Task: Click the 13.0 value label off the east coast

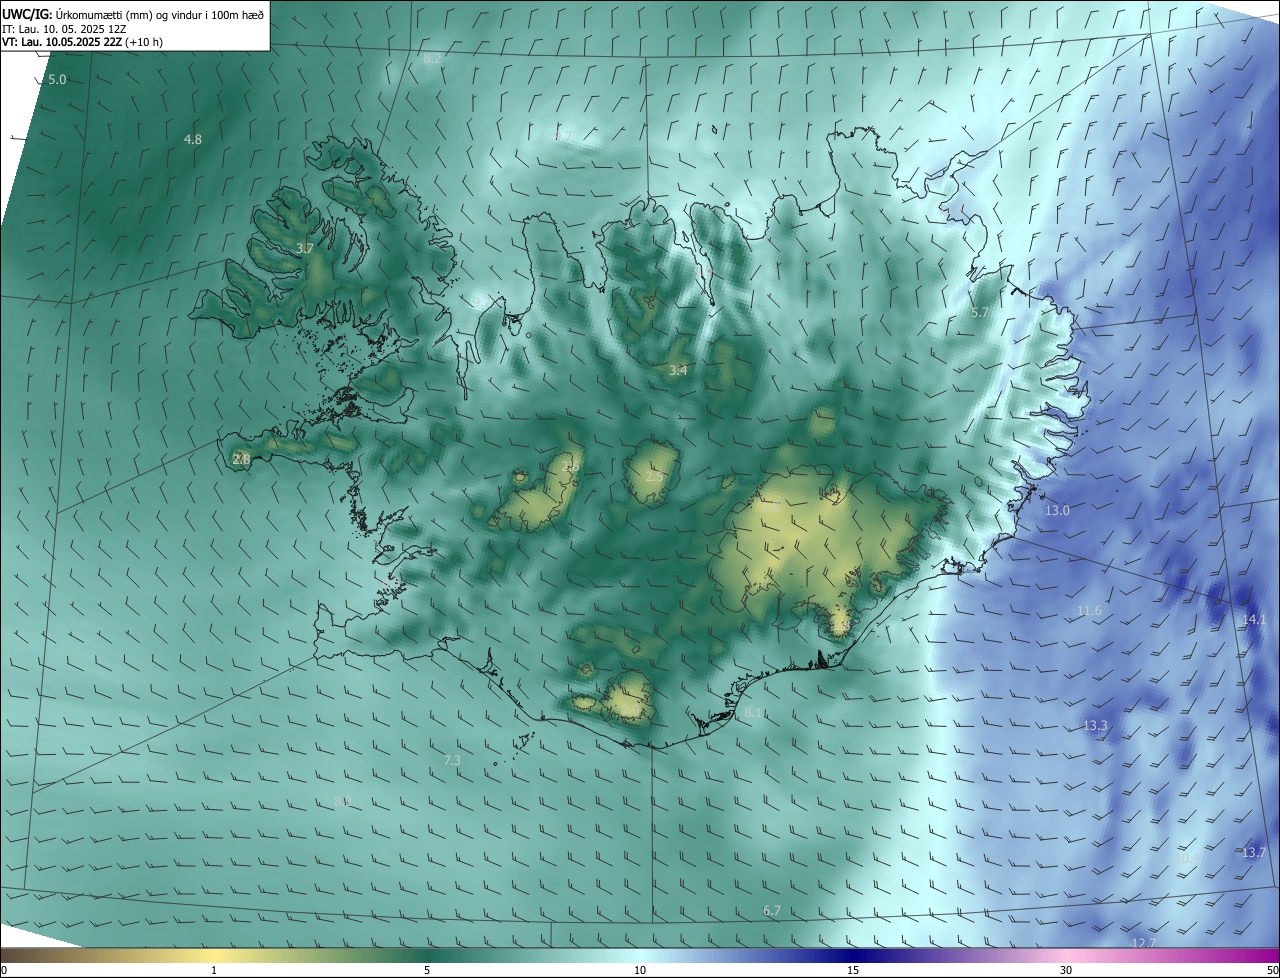Action: (1057, 510)
